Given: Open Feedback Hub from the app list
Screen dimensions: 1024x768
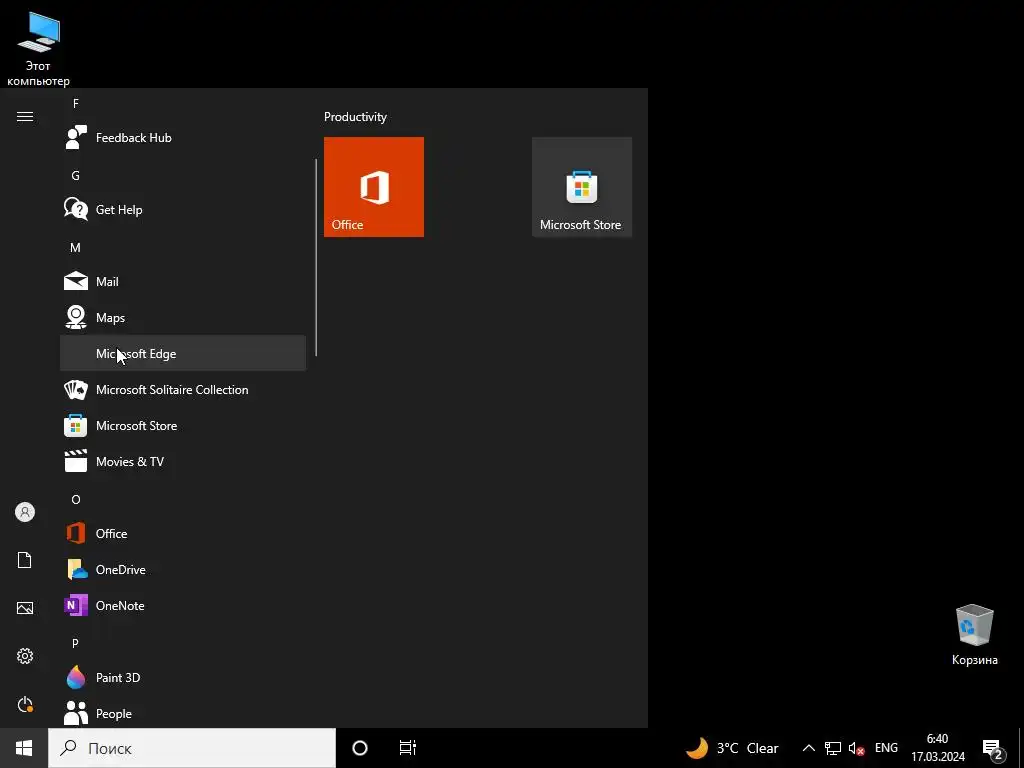Looking at the screenshot, I should point(183,138).
